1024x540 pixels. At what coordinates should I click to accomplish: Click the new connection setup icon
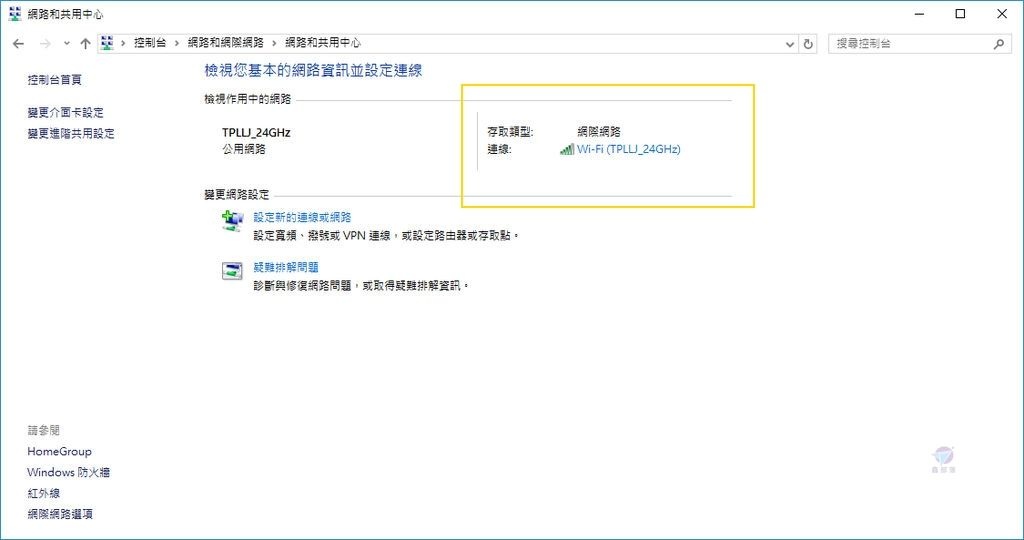(232, 221)
